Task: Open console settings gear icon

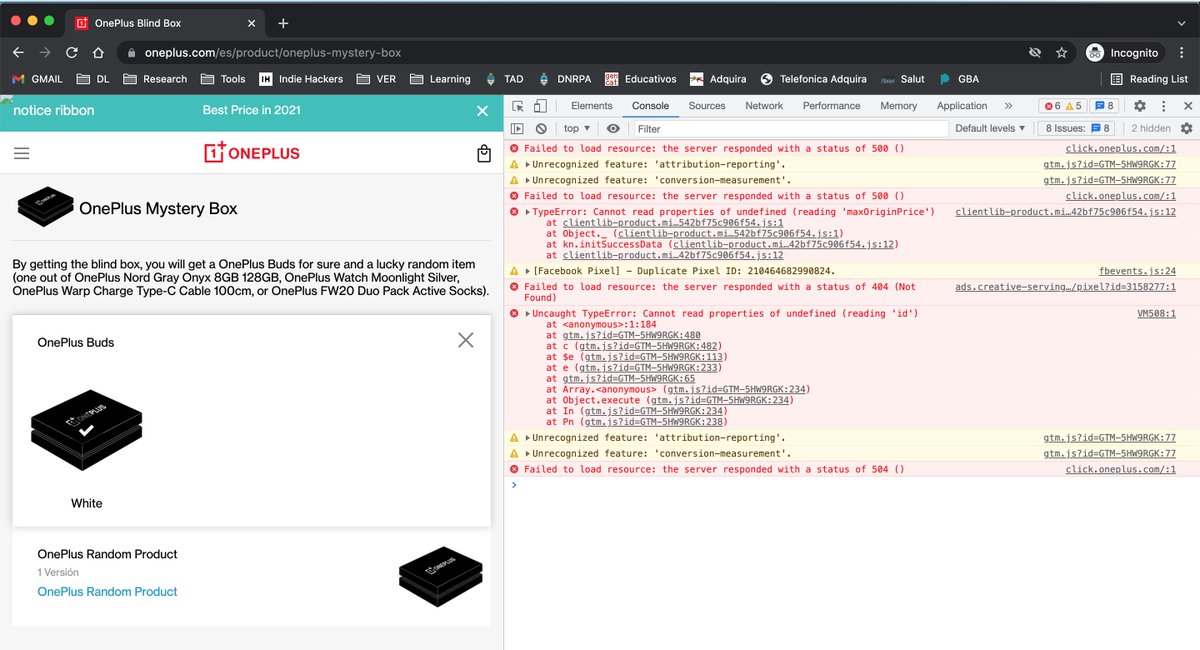Action: pyautogui.click(x=1187, y=128)
